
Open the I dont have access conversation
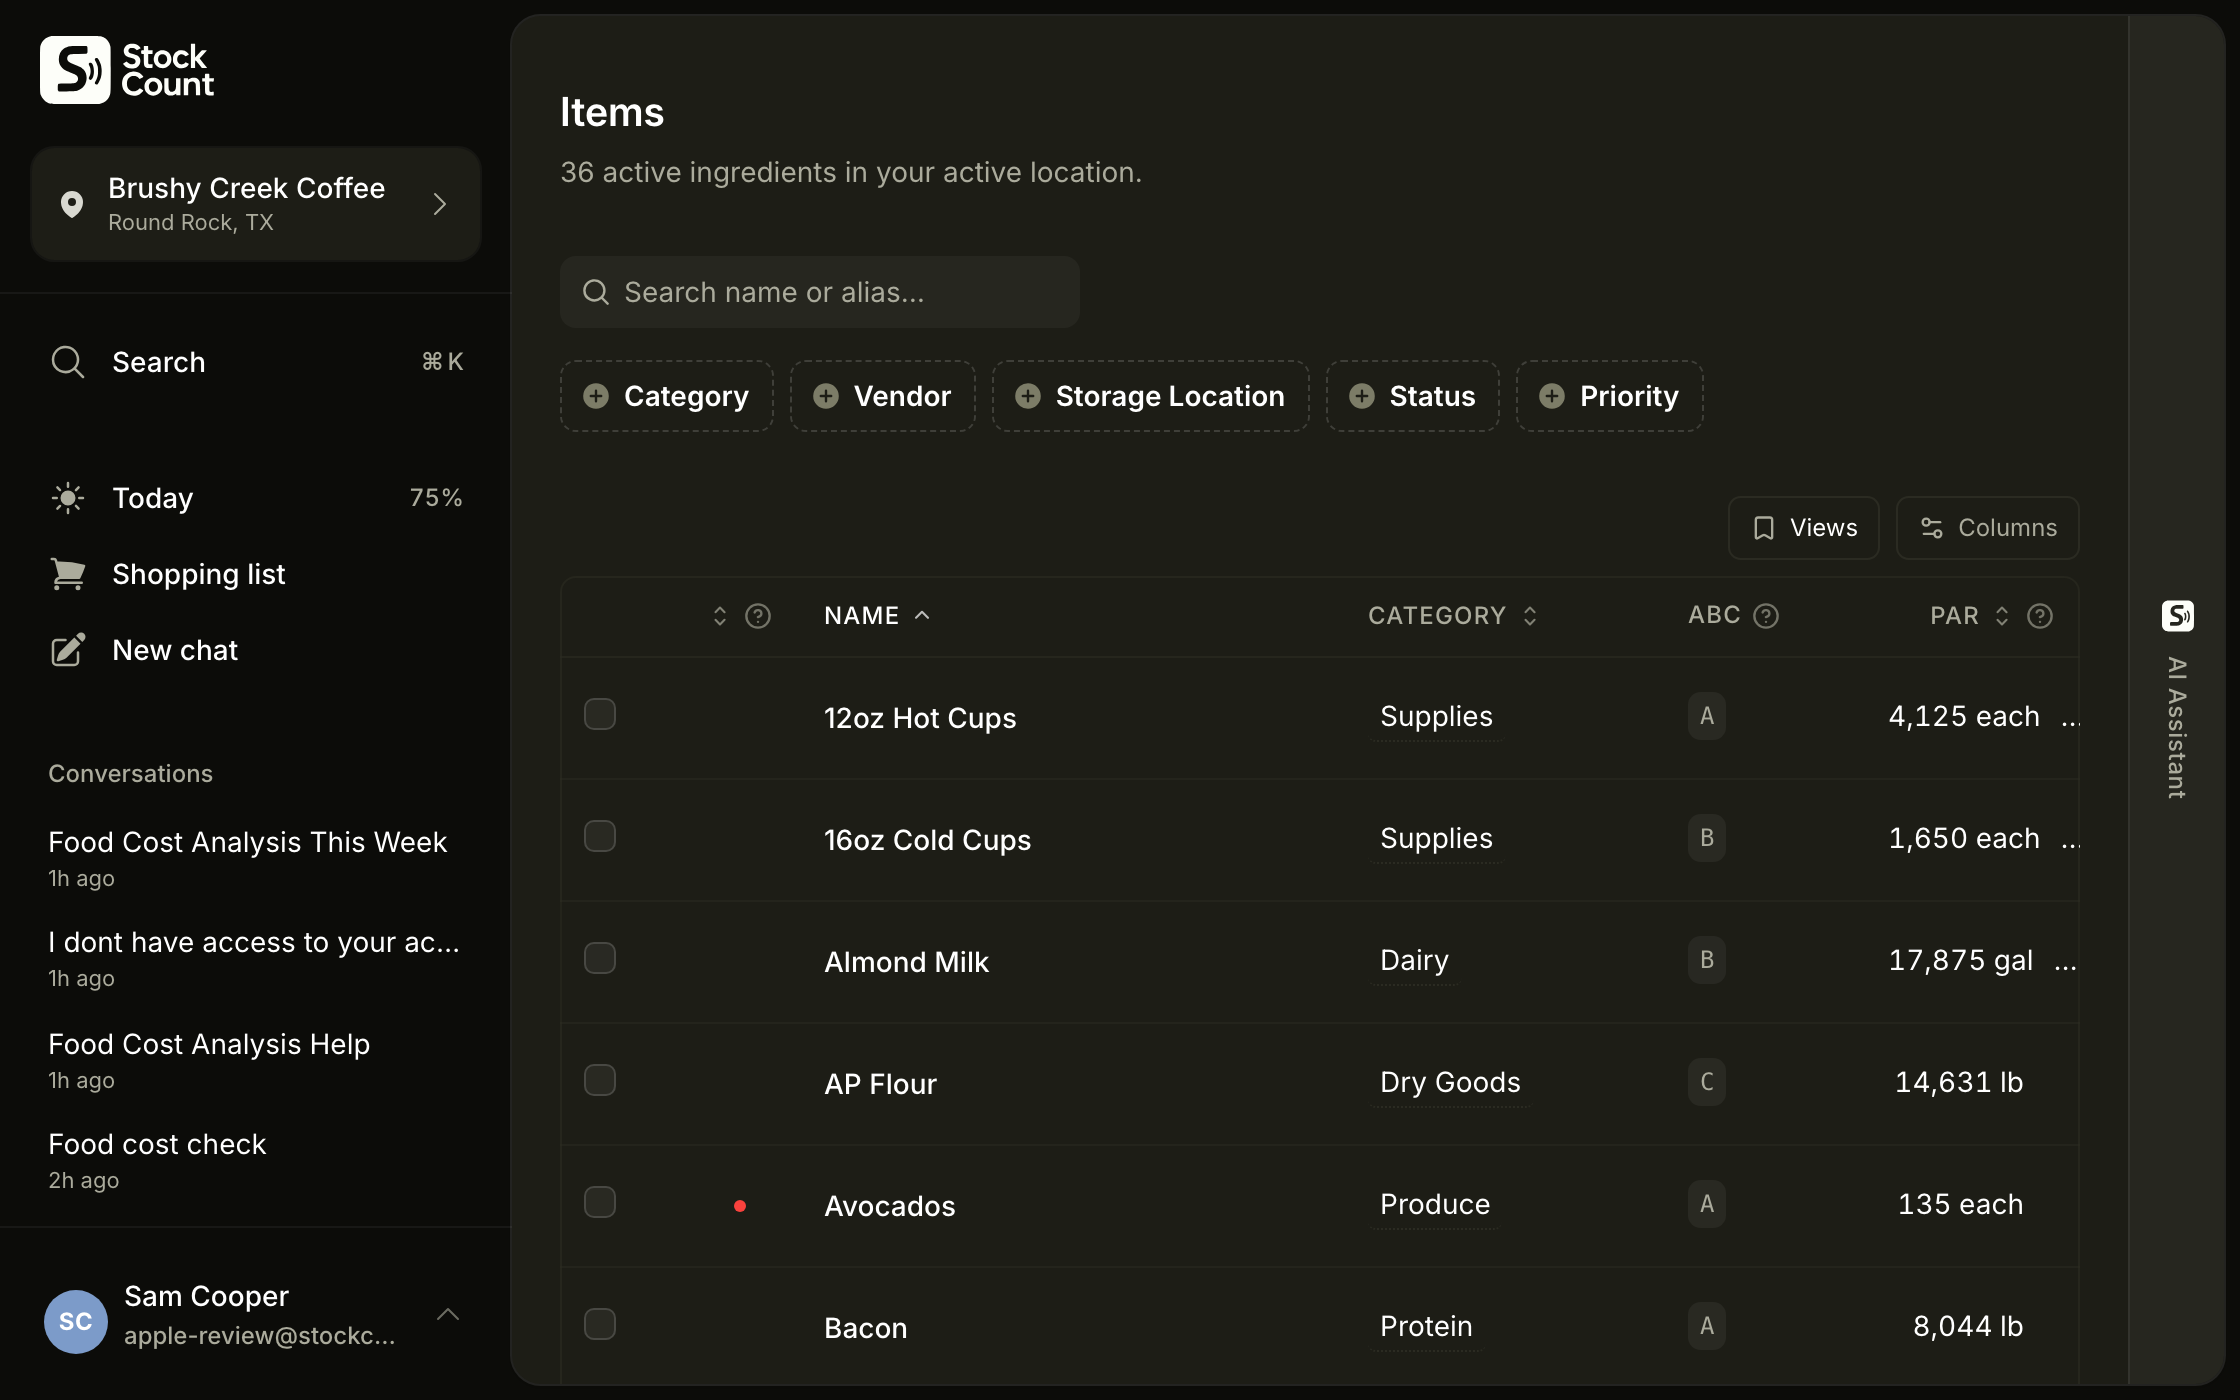(254, 958)
